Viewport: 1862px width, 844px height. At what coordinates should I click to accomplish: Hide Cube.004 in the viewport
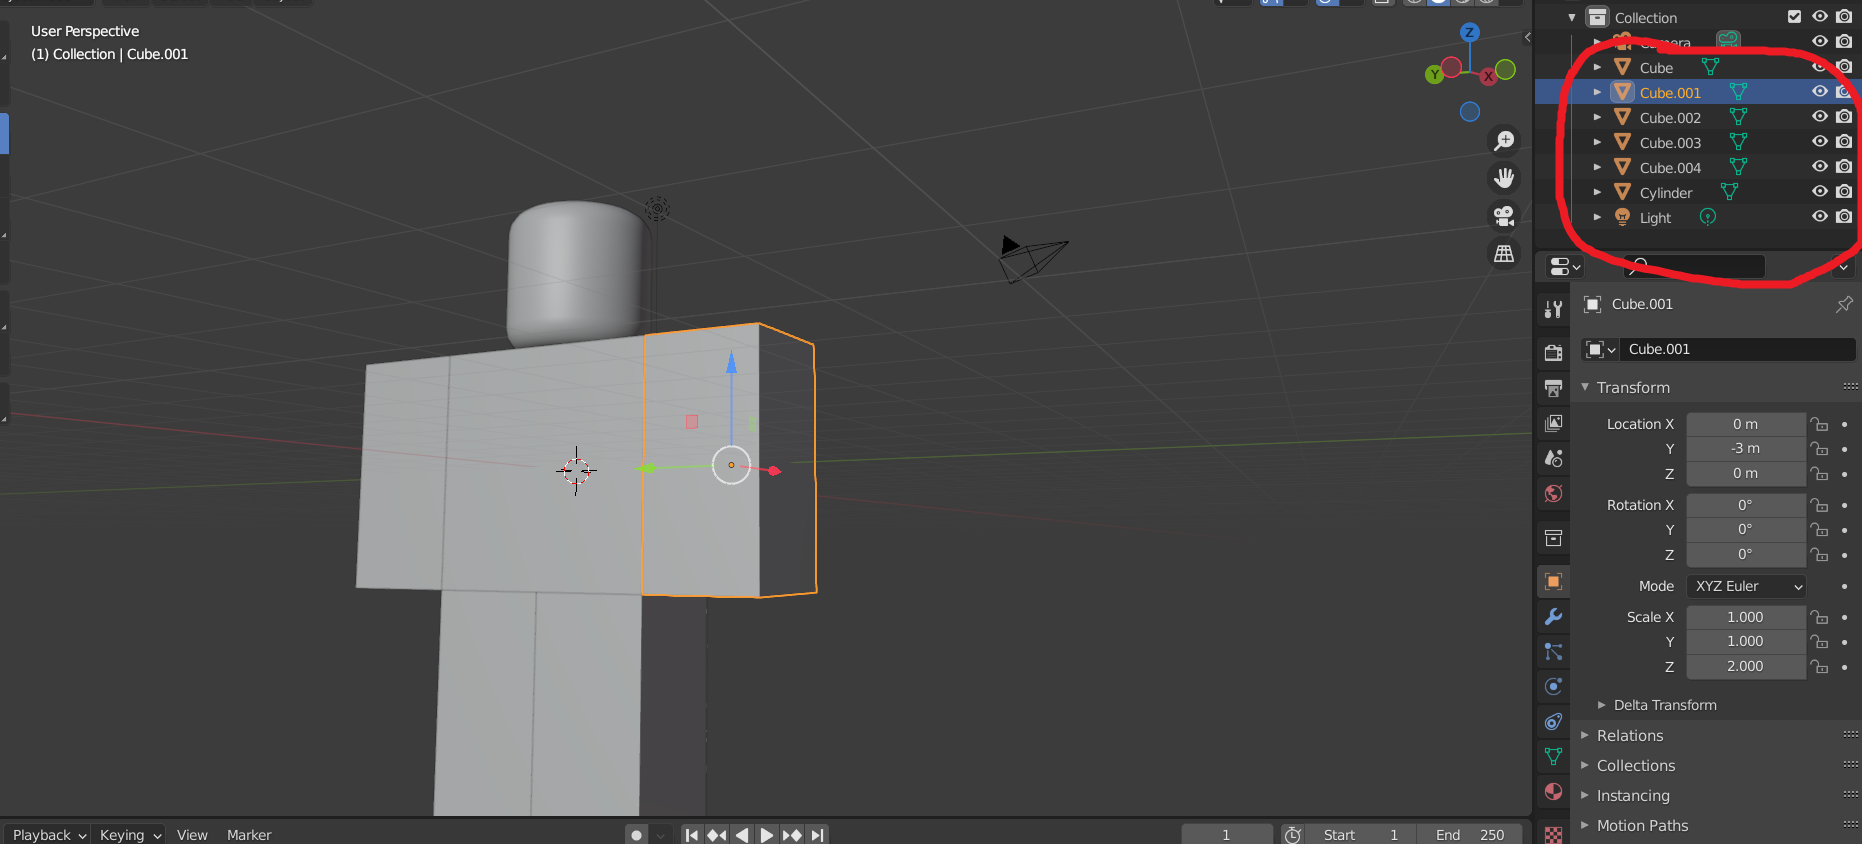[1820, 167]
